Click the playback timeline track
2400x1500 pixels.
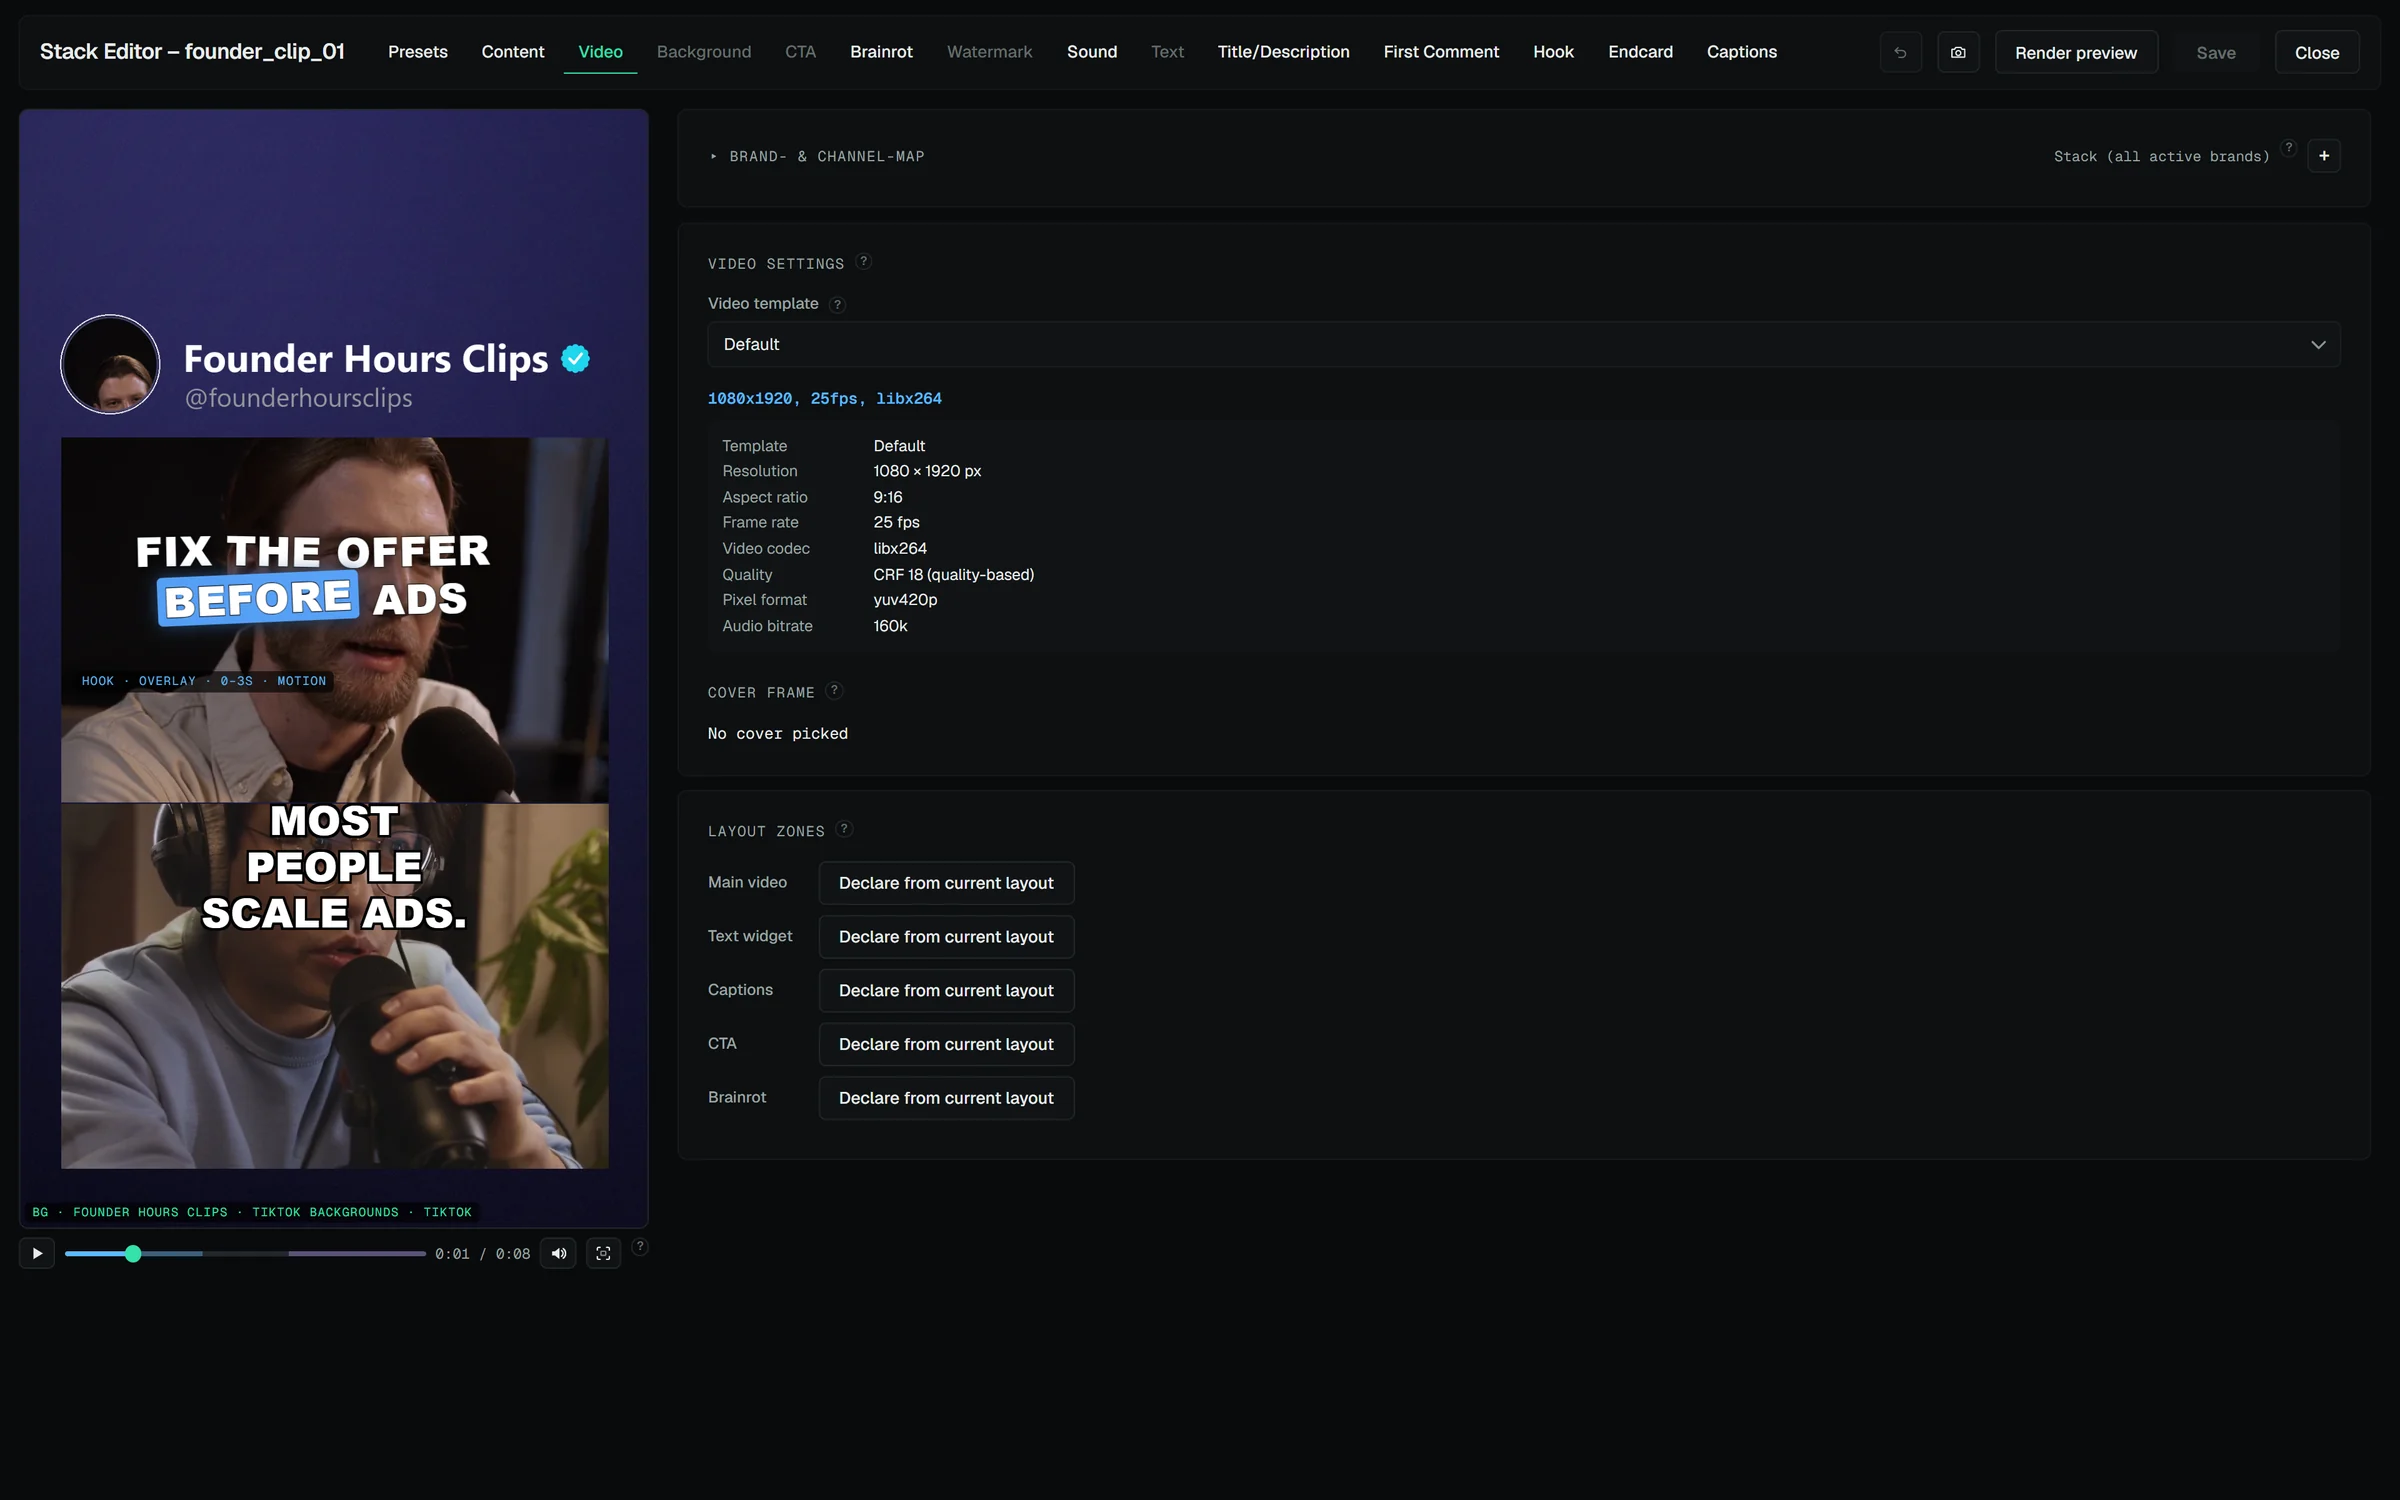pos(245,1253)
